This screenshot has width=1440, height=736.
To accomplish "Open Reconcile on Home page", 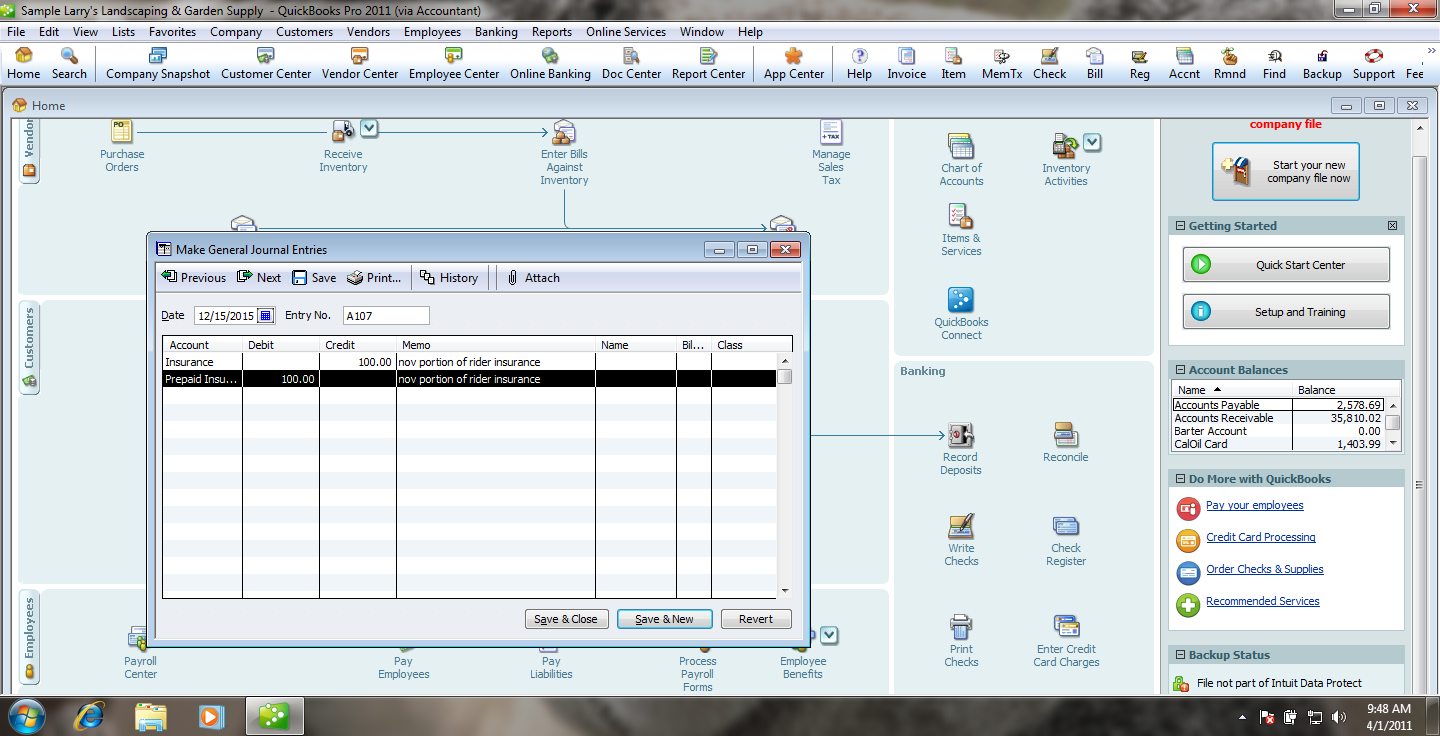I will (1066, 443).
